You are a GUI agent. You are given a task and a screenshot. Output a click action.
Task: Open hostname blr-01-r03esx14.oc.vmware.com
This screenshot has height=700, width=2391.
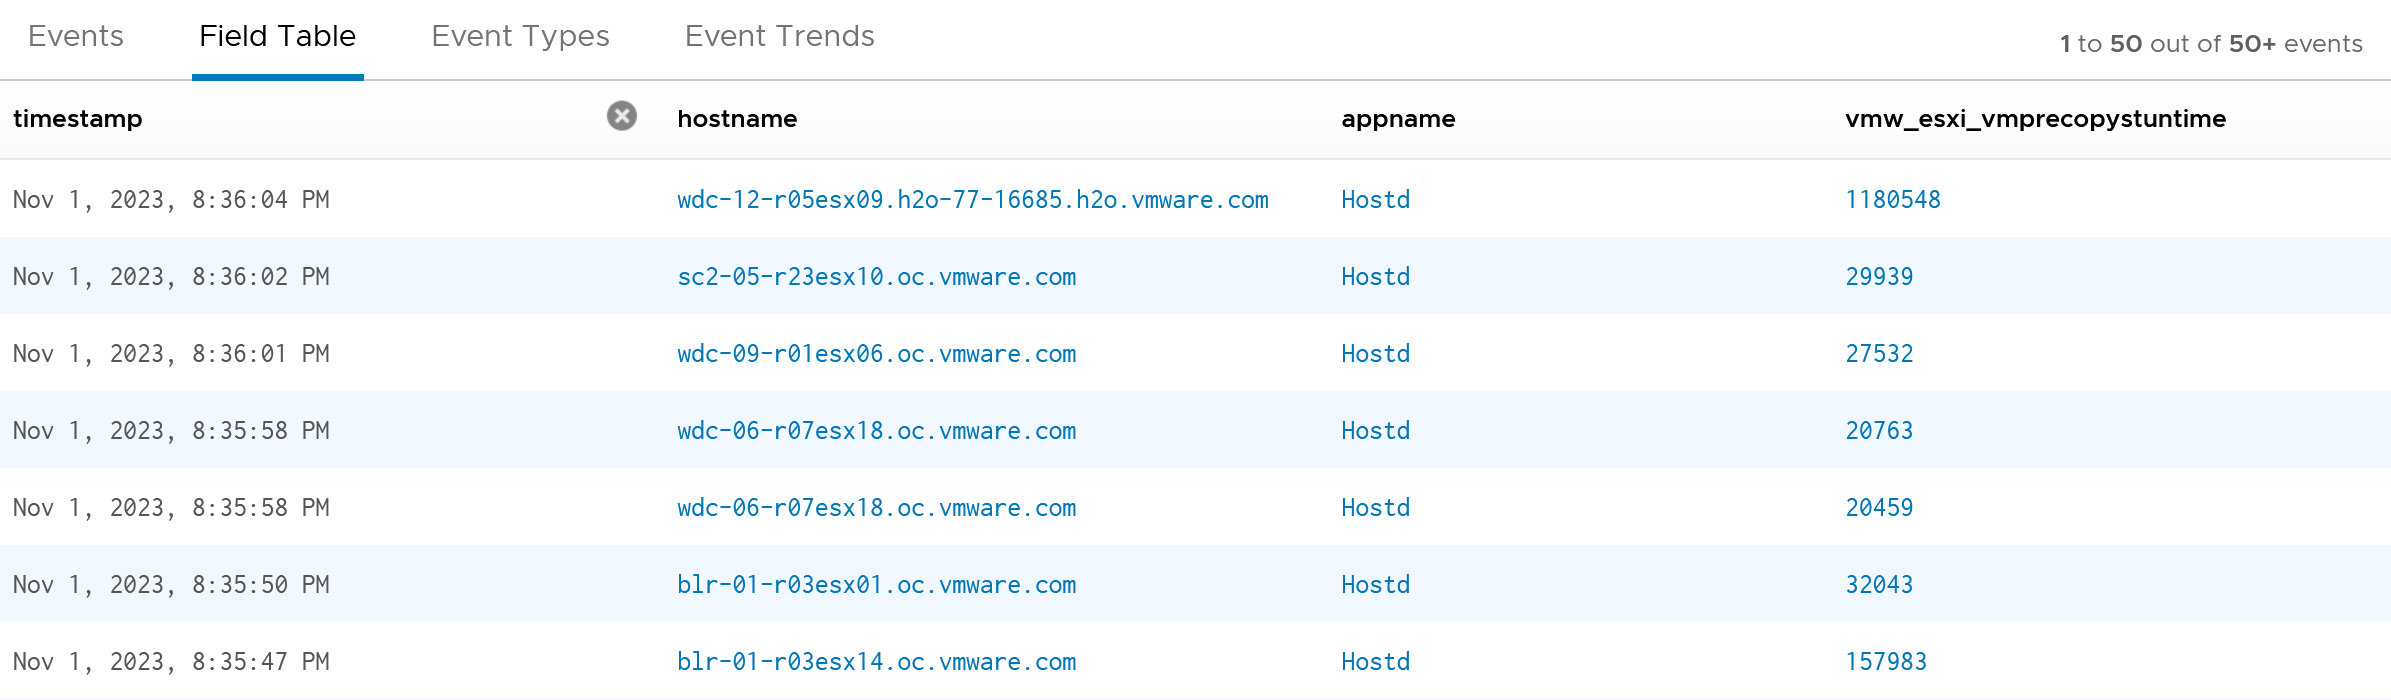[877, 662]
